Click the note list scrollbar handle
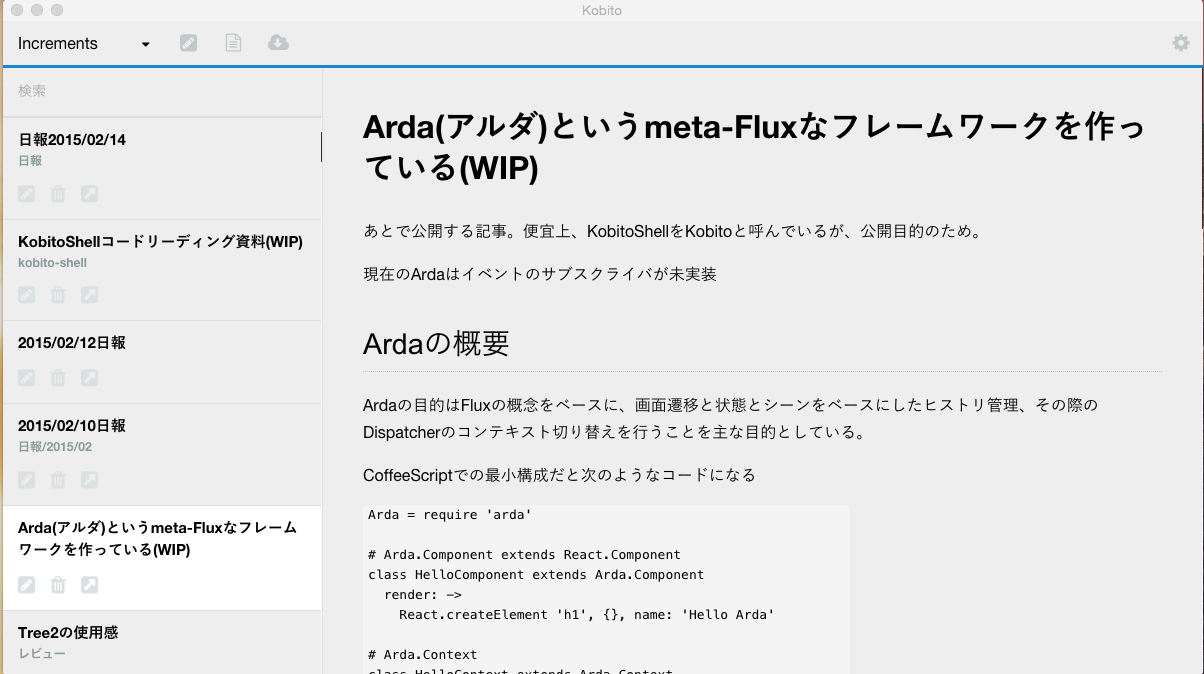1204x674 pixels. [x=321, y=147]
